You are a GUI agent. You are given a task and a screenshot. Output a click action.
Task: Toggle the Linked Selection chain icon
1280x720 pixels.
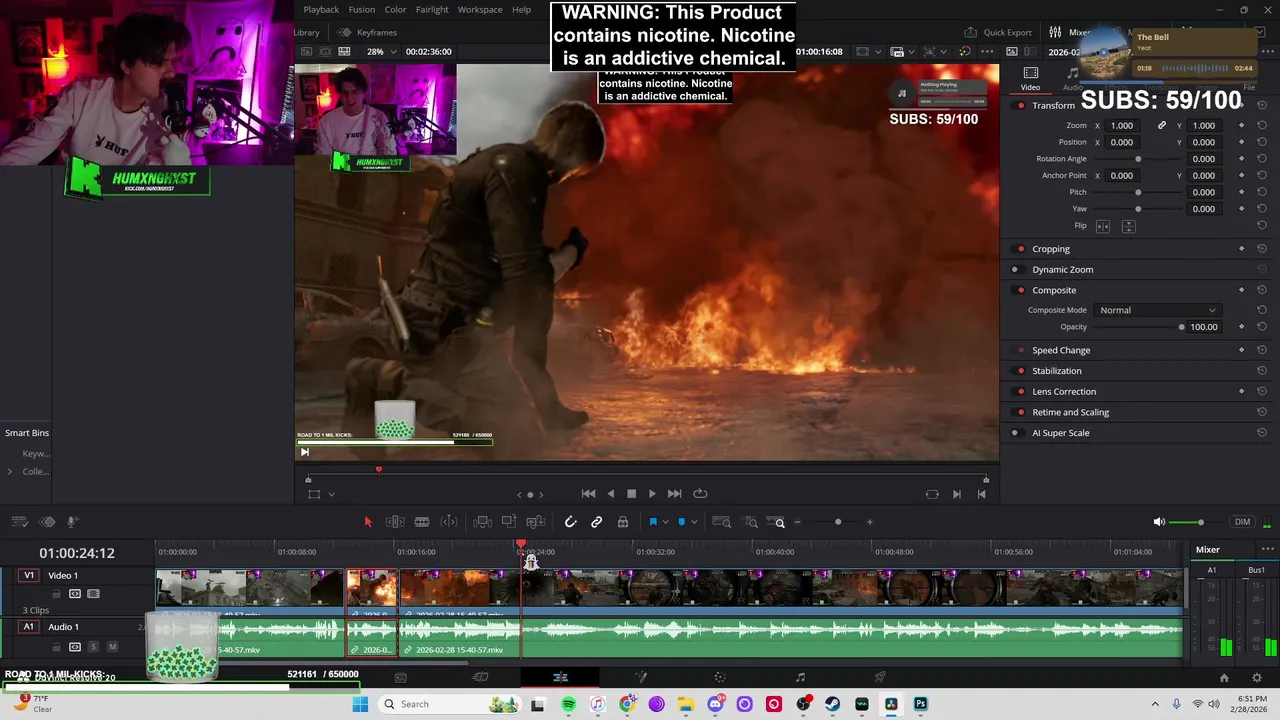[597, 522]
